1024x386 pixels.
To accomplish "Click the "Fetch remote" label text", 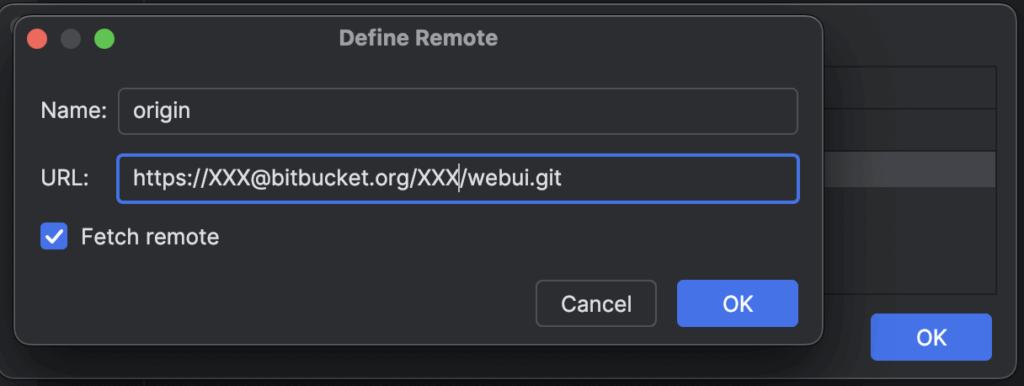I will tap(150, 236).
